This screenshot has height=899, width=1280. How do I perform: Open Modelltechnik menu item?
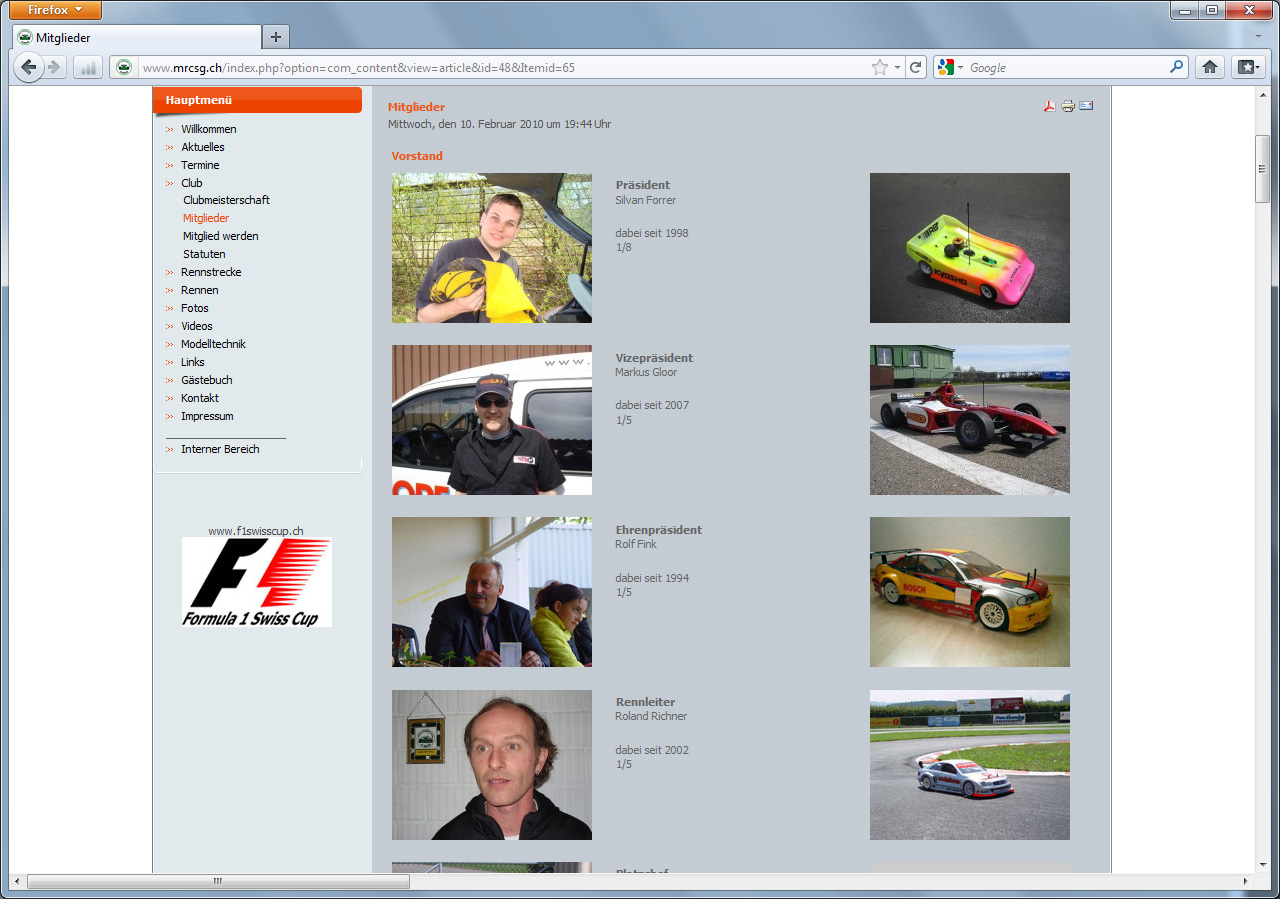point(213,344)
